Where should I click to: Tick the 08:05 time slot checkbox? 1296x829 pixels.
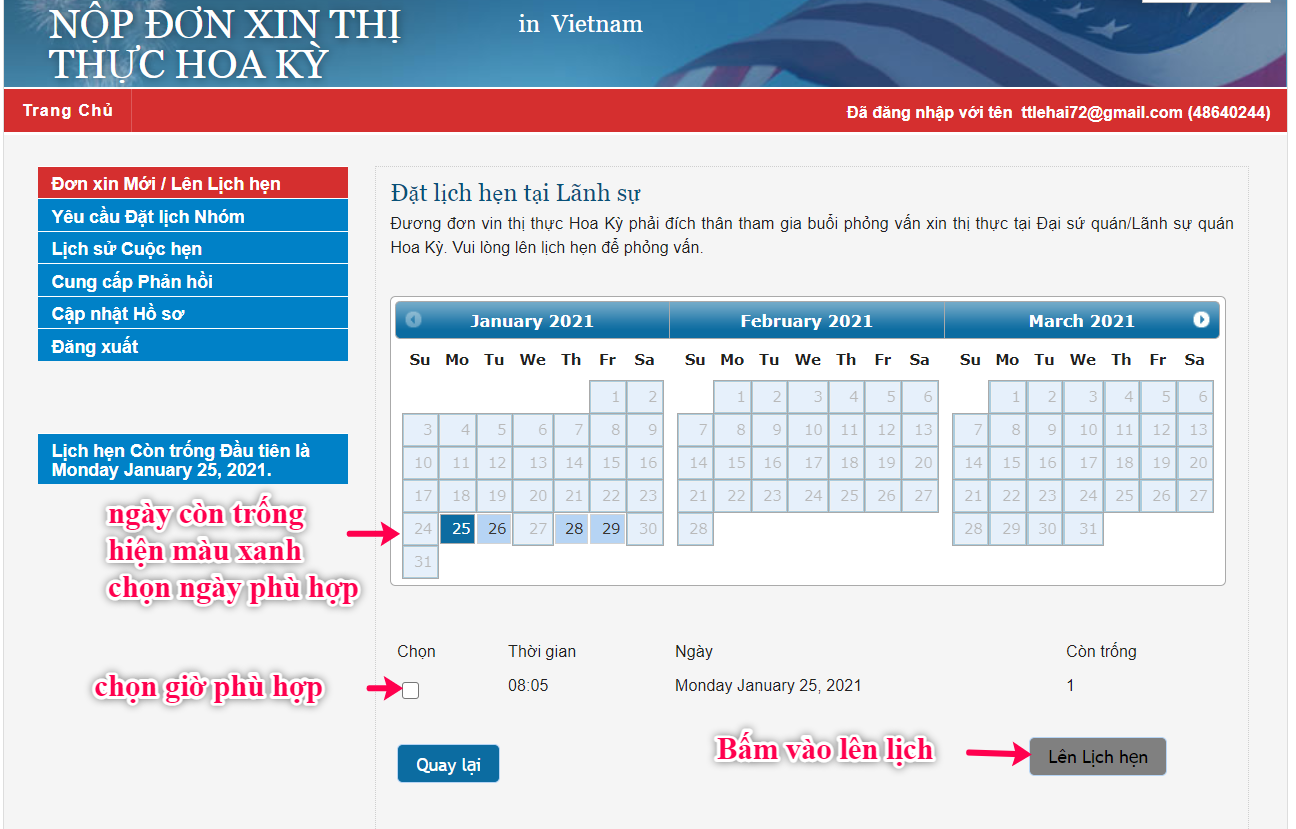[410, 690]
